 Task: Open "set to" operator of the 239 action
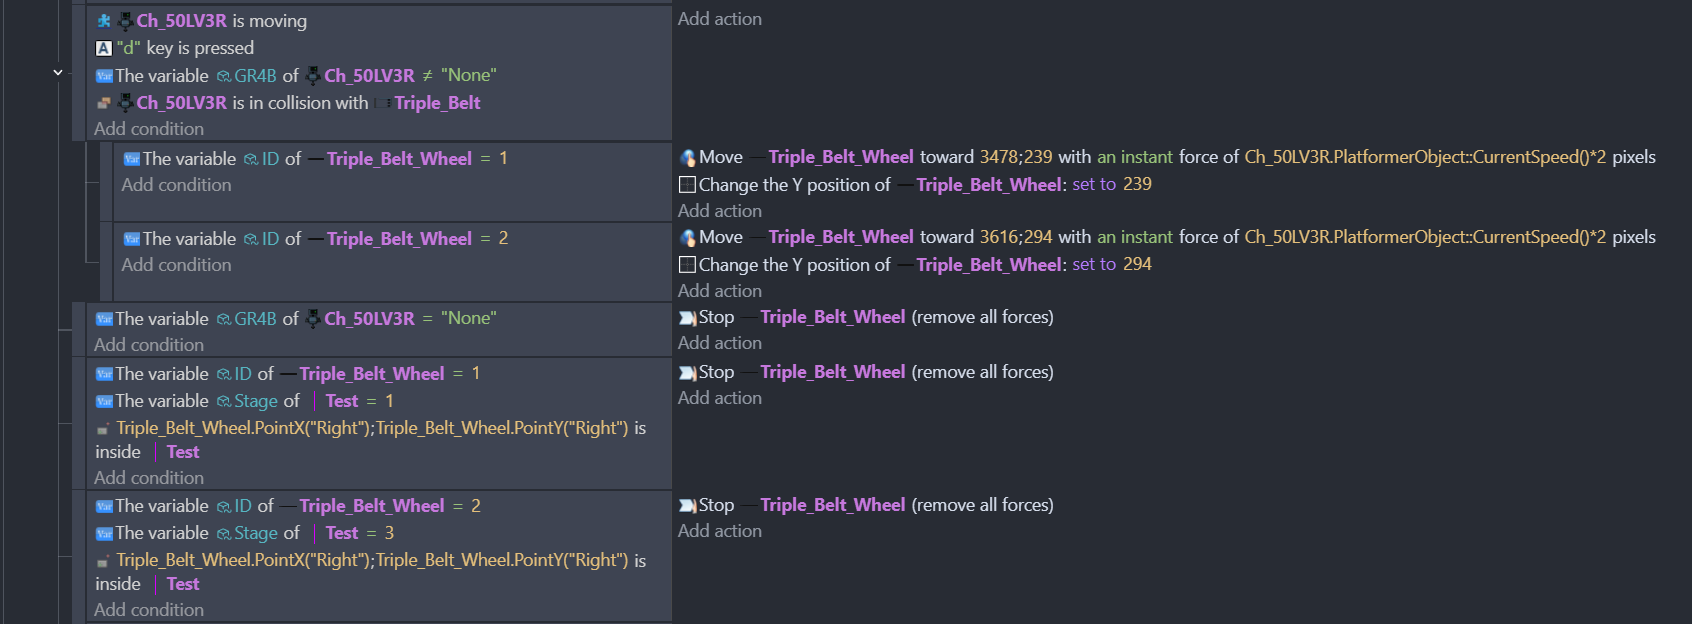(x=1094, y=184)
